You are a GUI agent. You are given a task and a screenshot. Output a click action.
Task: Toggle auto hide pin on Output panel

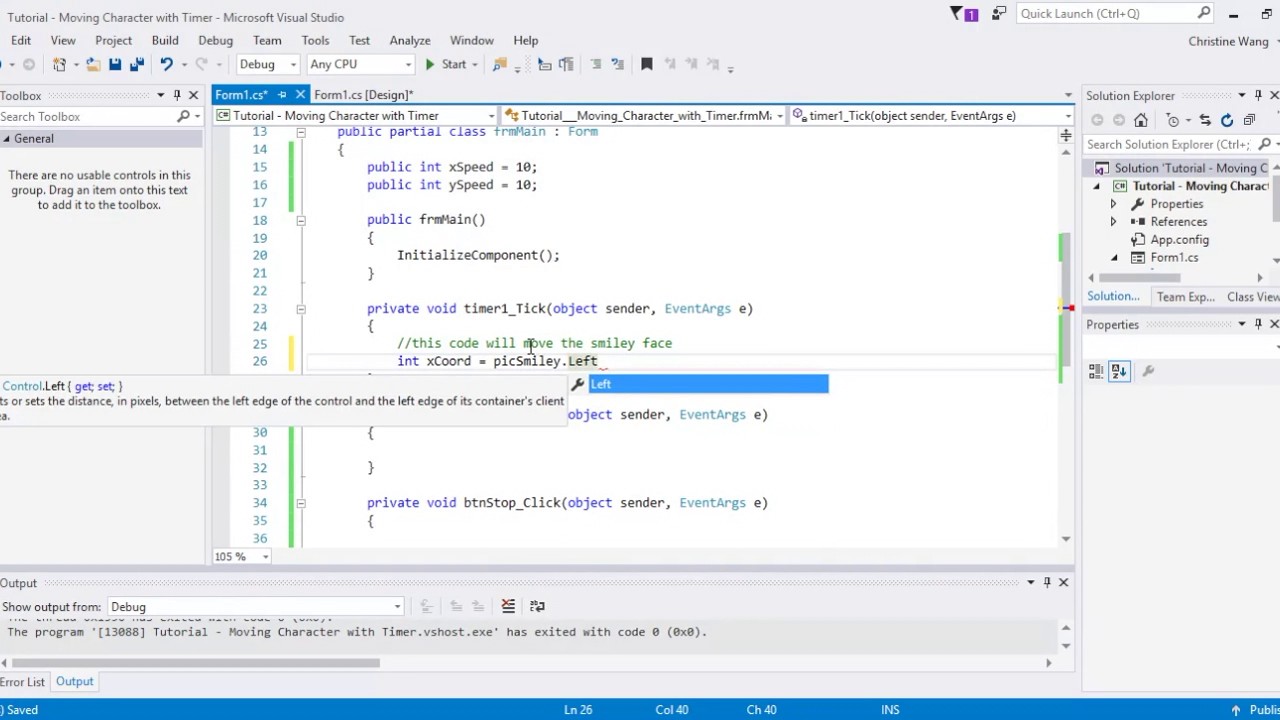[1047, 582]
